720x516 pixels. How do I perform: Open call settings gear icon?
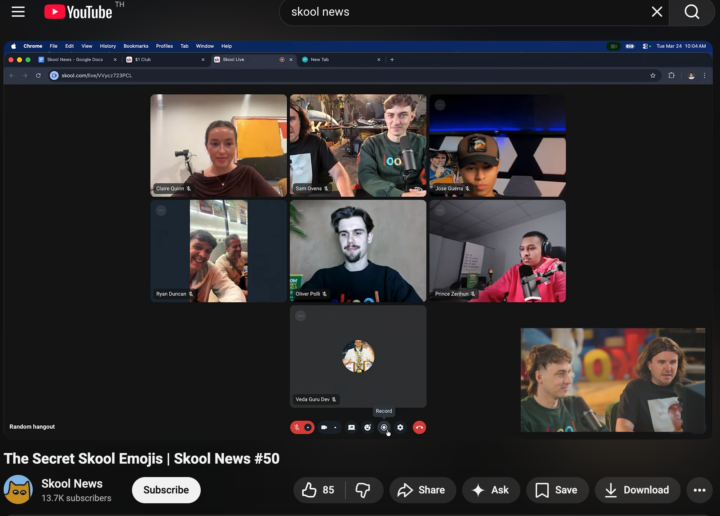tap(400, 427)
